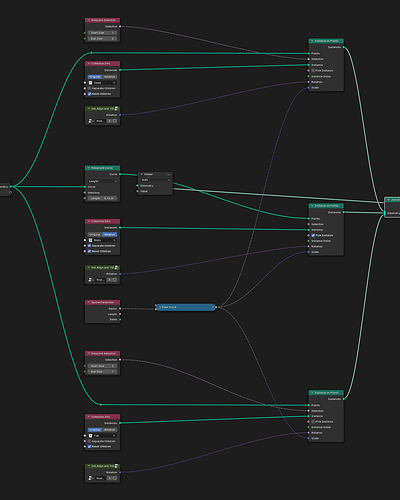Viewport: 400px width, 500px height.
Task: Click the Length value field in Resample Curve
Action: click(102, 198)
